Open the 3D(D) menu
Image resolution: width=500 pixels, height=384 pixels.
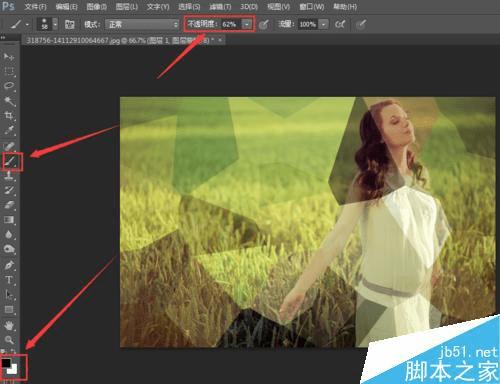click(x=249, y=7)
